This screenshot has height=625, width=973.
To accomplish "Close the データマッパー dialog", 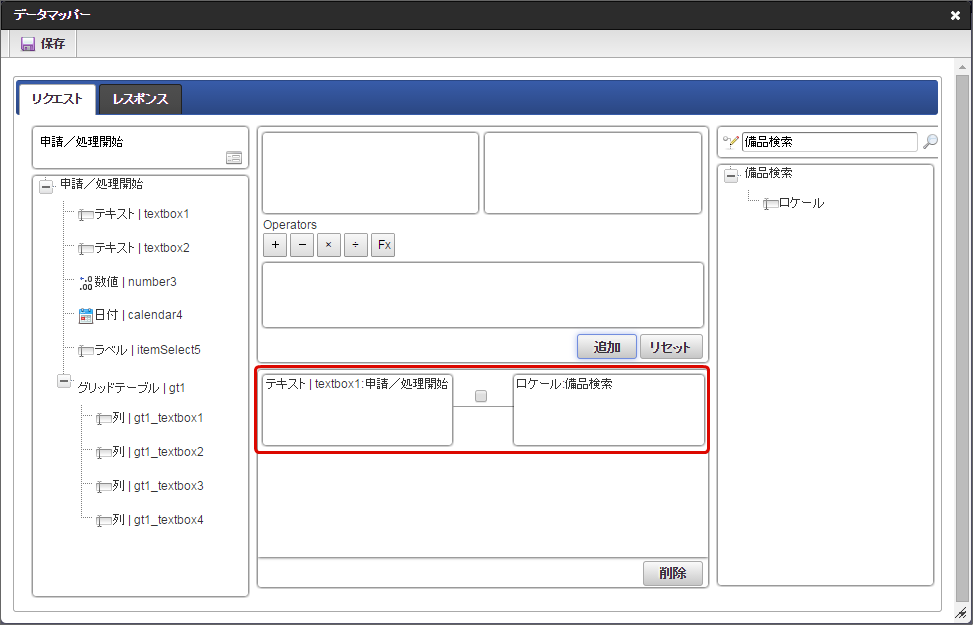I will pyautogui.click(x=955, y=16).
